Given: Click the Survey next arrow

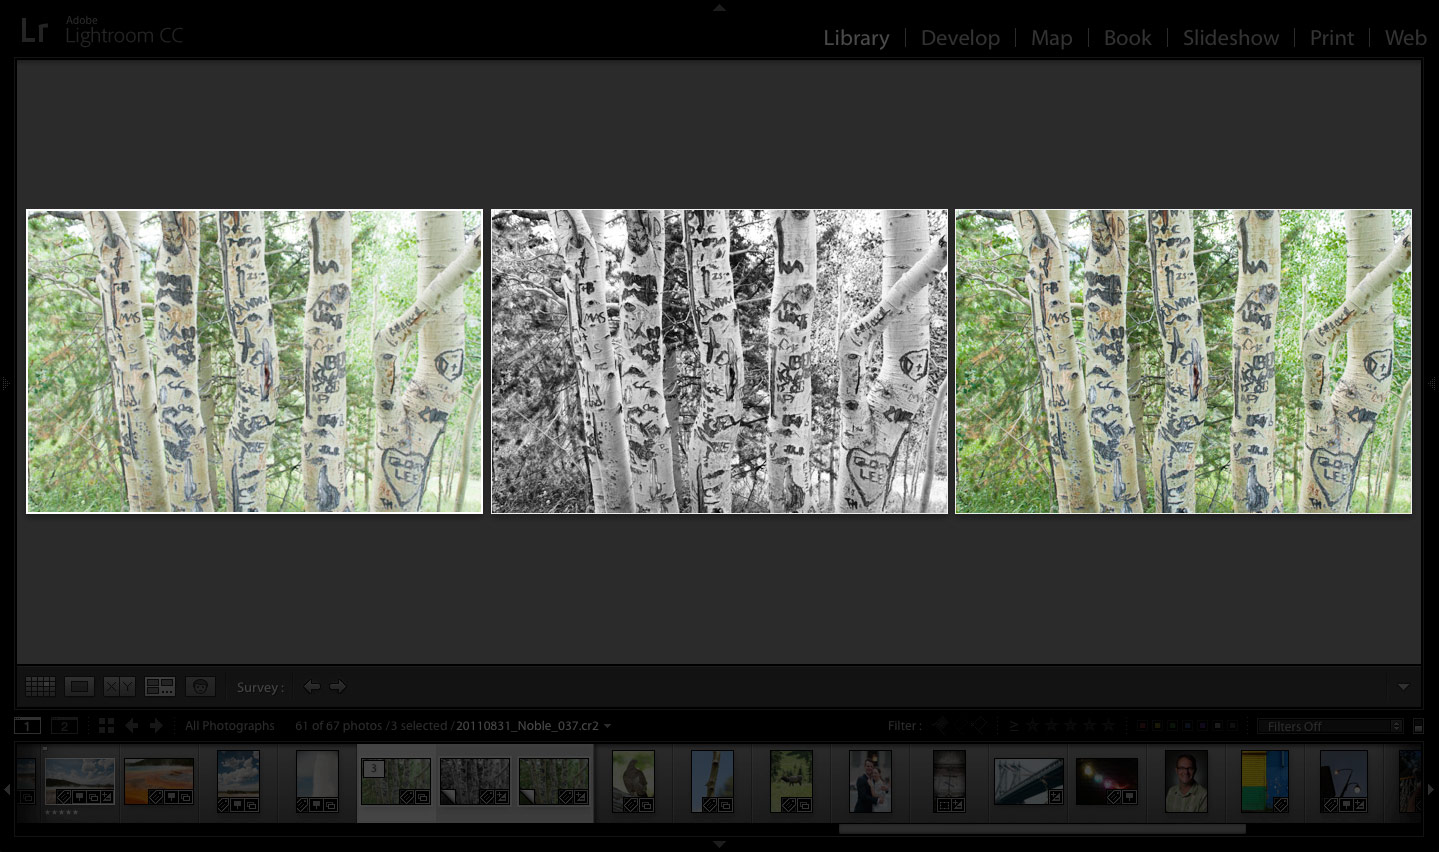Looking at the screenshot, I should 338,686.
